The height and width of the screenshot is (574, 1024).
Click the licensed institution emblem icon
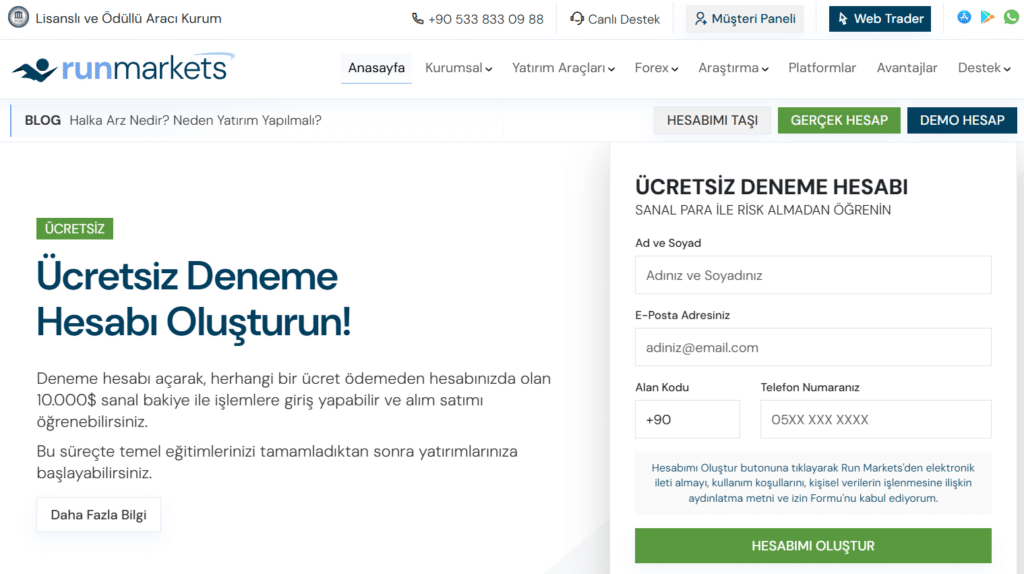pyautogui.click(x=18, y=18)
